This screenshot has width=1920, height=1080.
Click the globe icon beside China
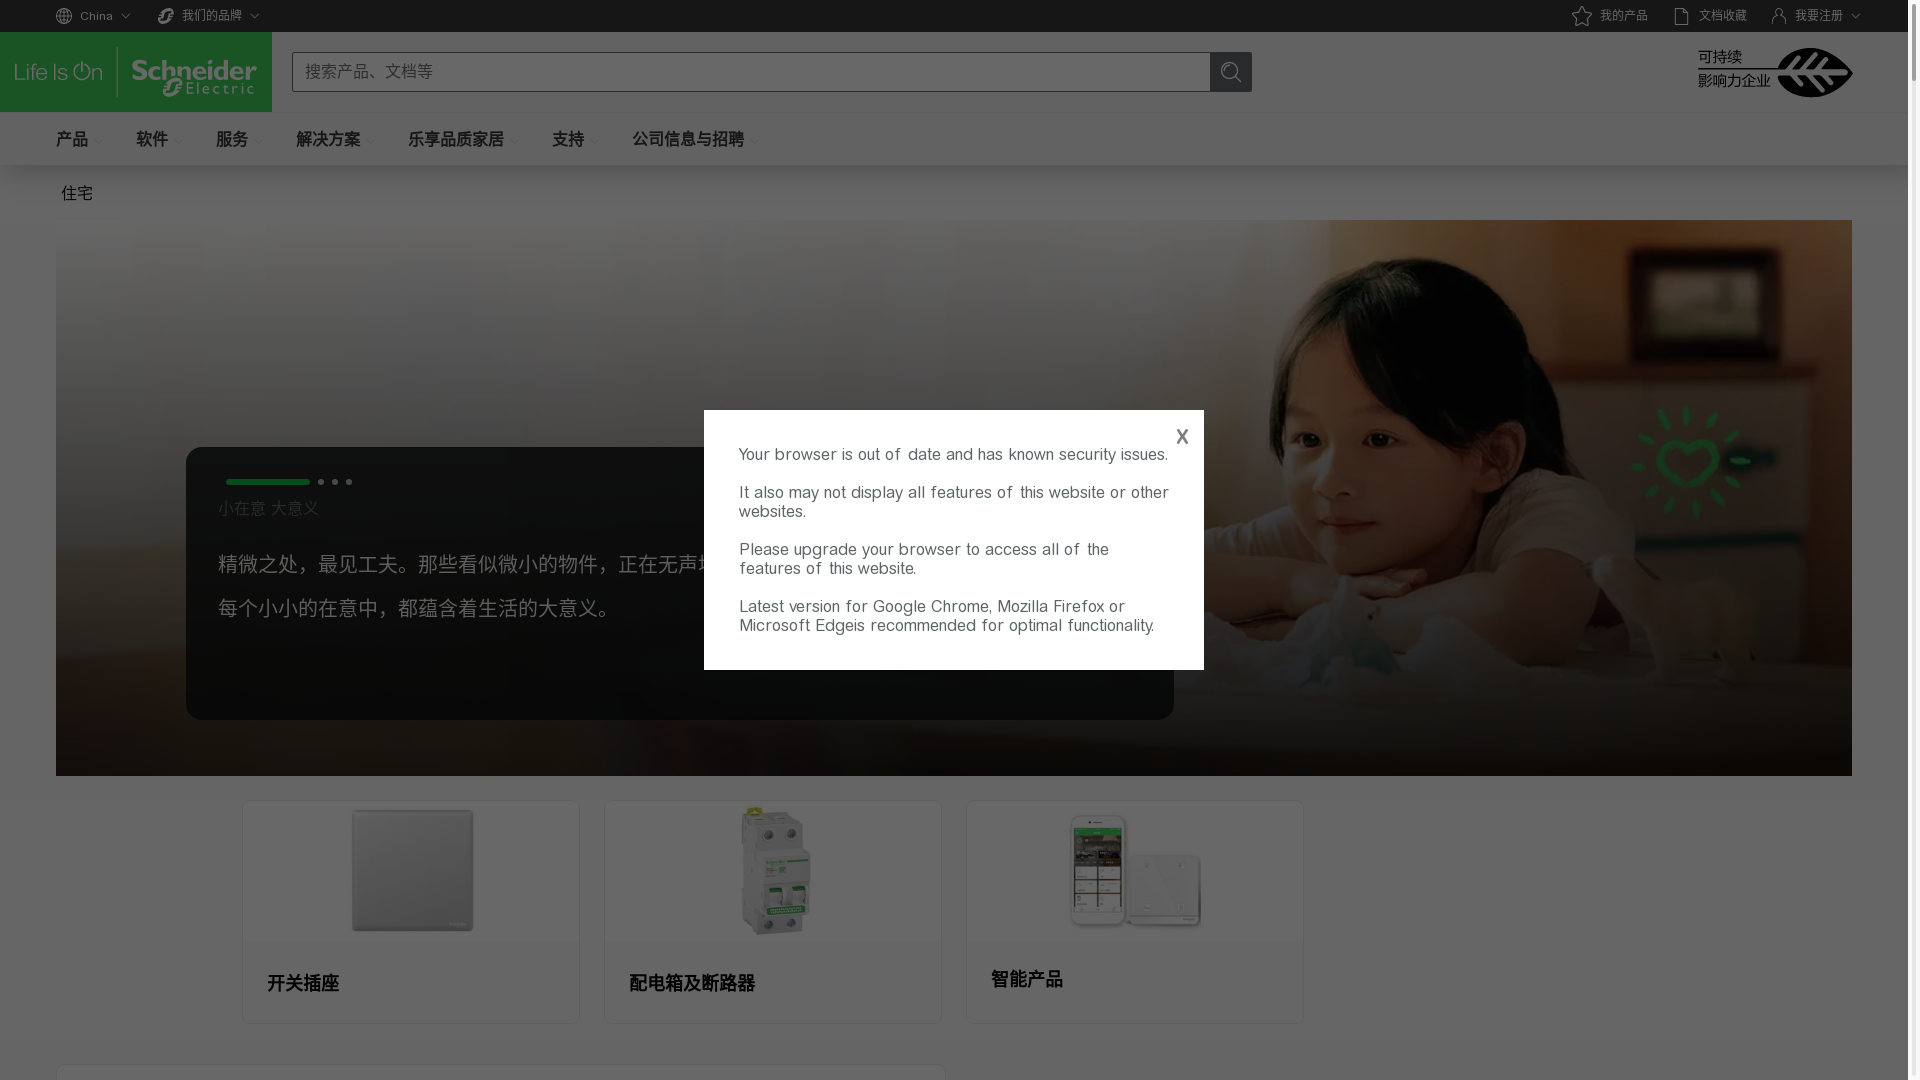64,16
